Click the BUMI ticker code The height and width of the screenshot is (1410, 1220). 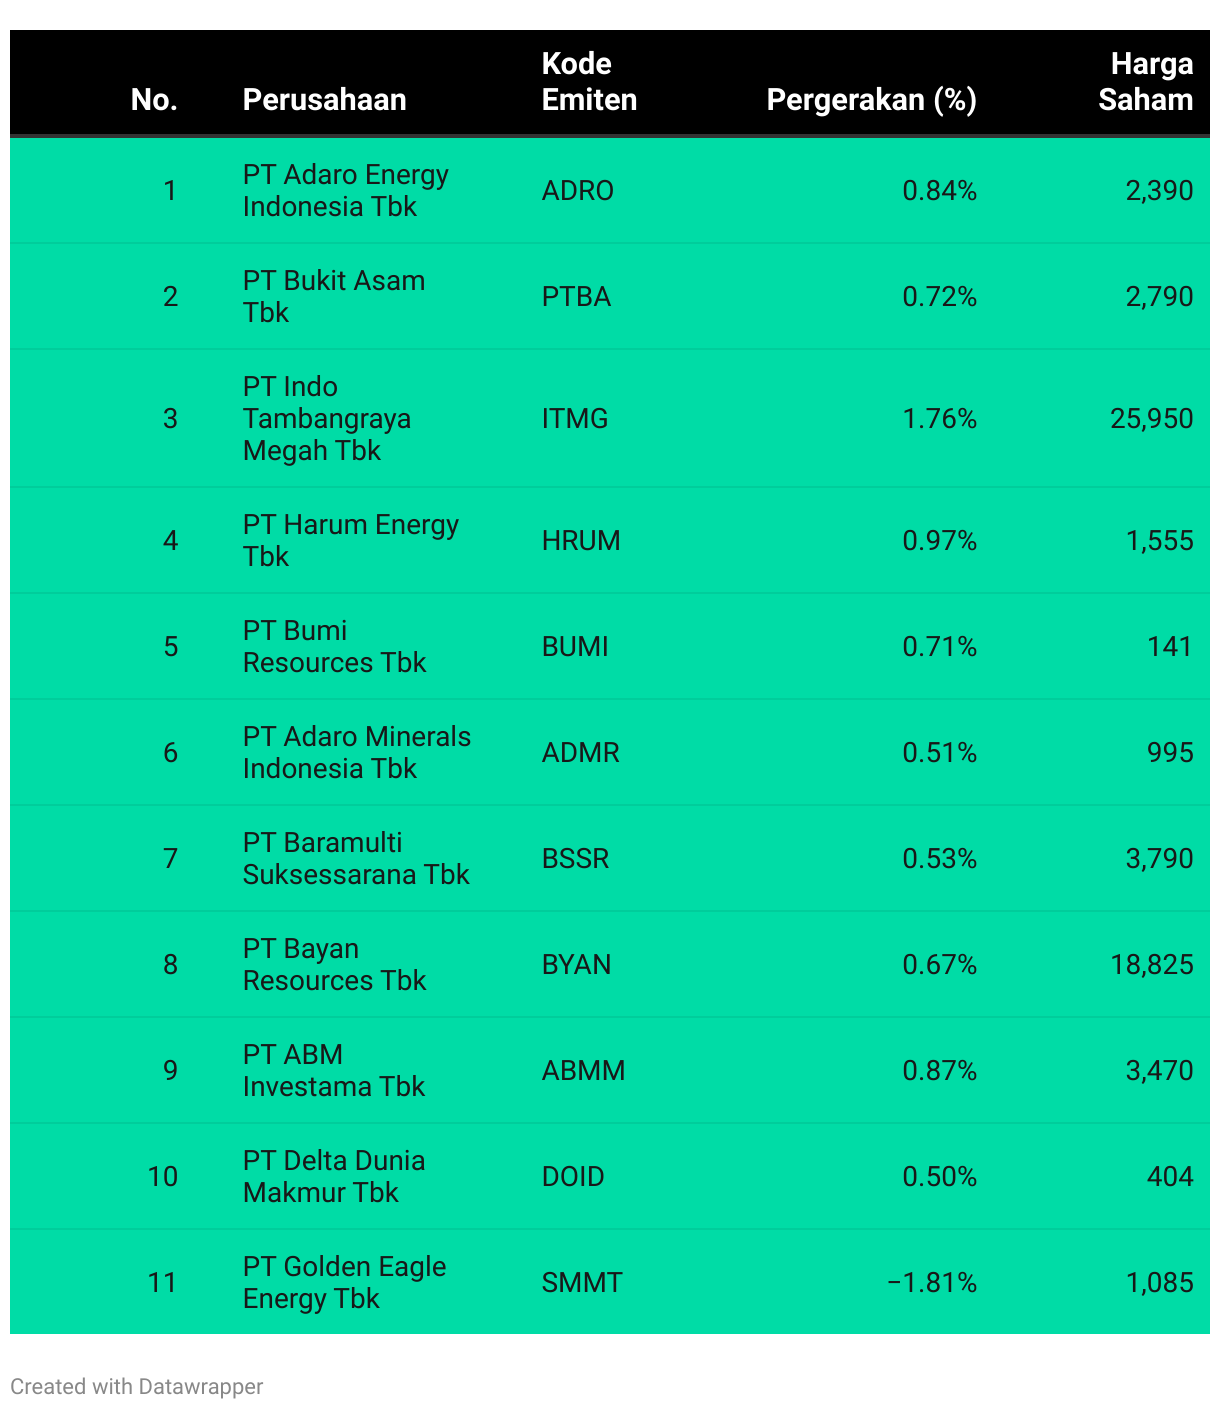point(575,647)
